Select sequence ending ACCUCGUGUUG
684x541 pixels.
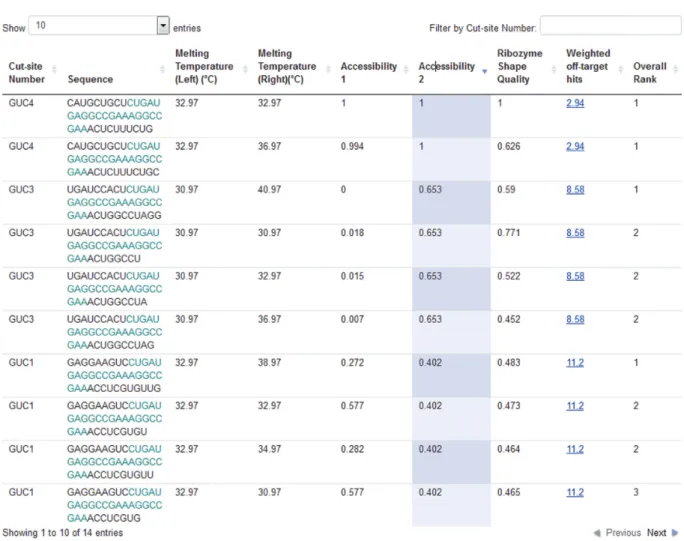coord(114,375)
